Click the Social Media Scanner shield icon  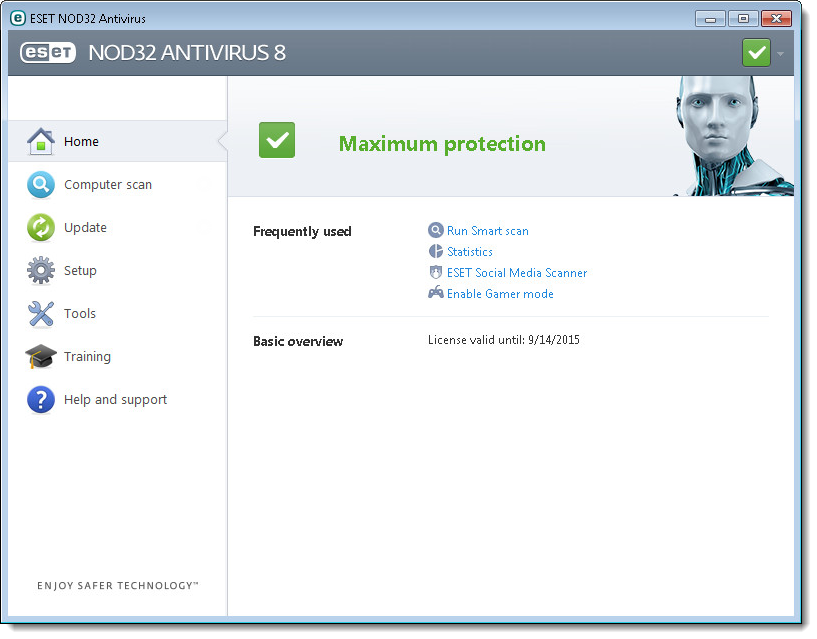(x=436, y=273)
